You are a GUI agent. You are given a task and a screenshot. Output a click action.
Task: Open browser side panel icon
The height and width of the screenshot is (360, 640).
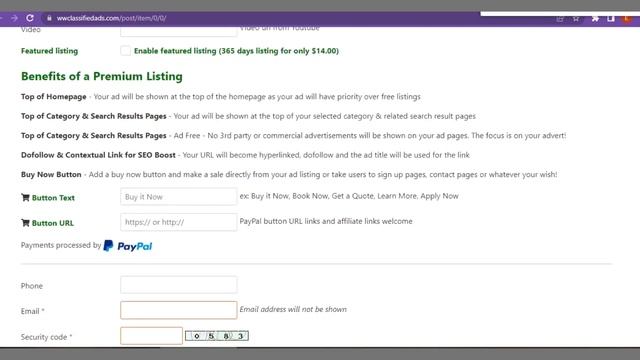pos(611,18)
